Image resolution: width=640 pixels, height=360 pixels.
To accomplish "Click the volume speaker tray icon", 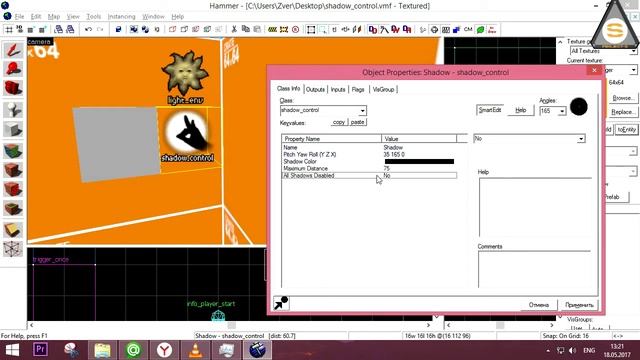I will click(572, 351).
